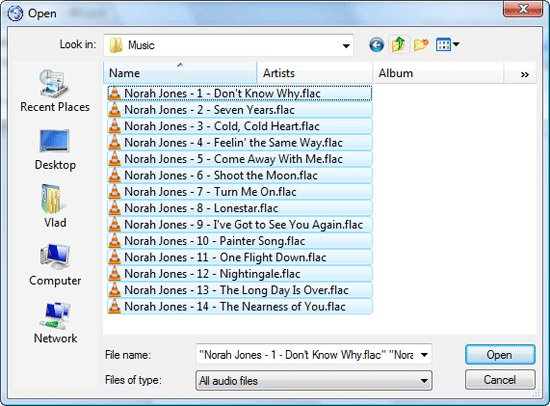Expand the File name history dropdown arrow
Screen dimensions: 550x406
click(424, 355)
